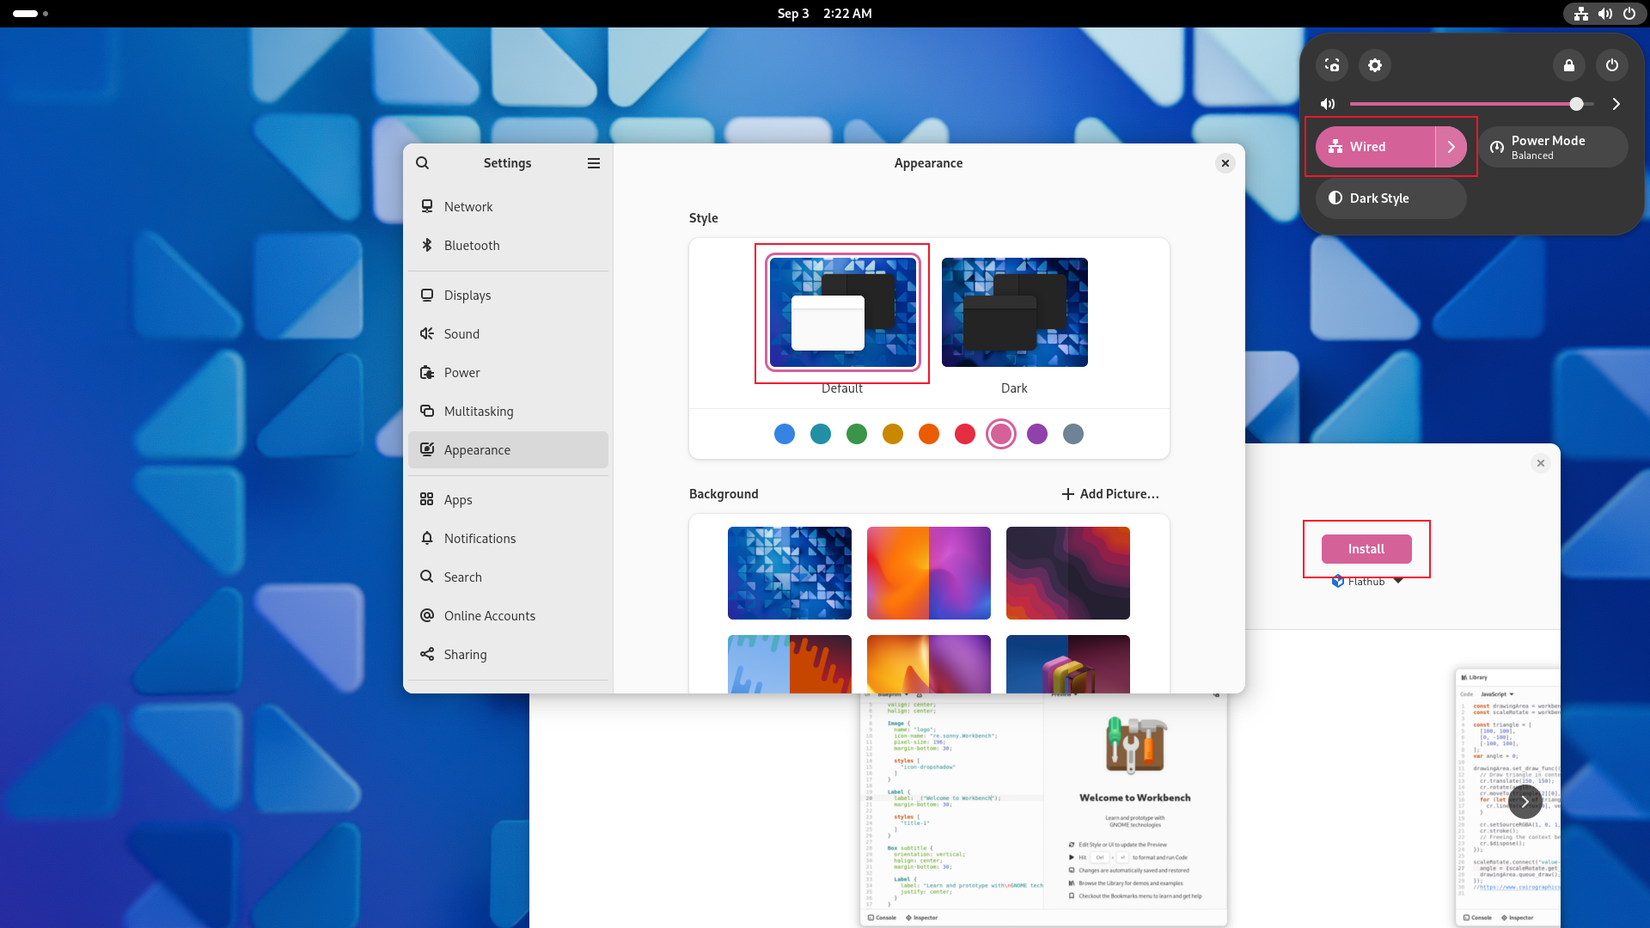Viewport: 1650px width, 928px height.
Task: Open Displays settings via the monitor icon
Action: tap(467, 295)
